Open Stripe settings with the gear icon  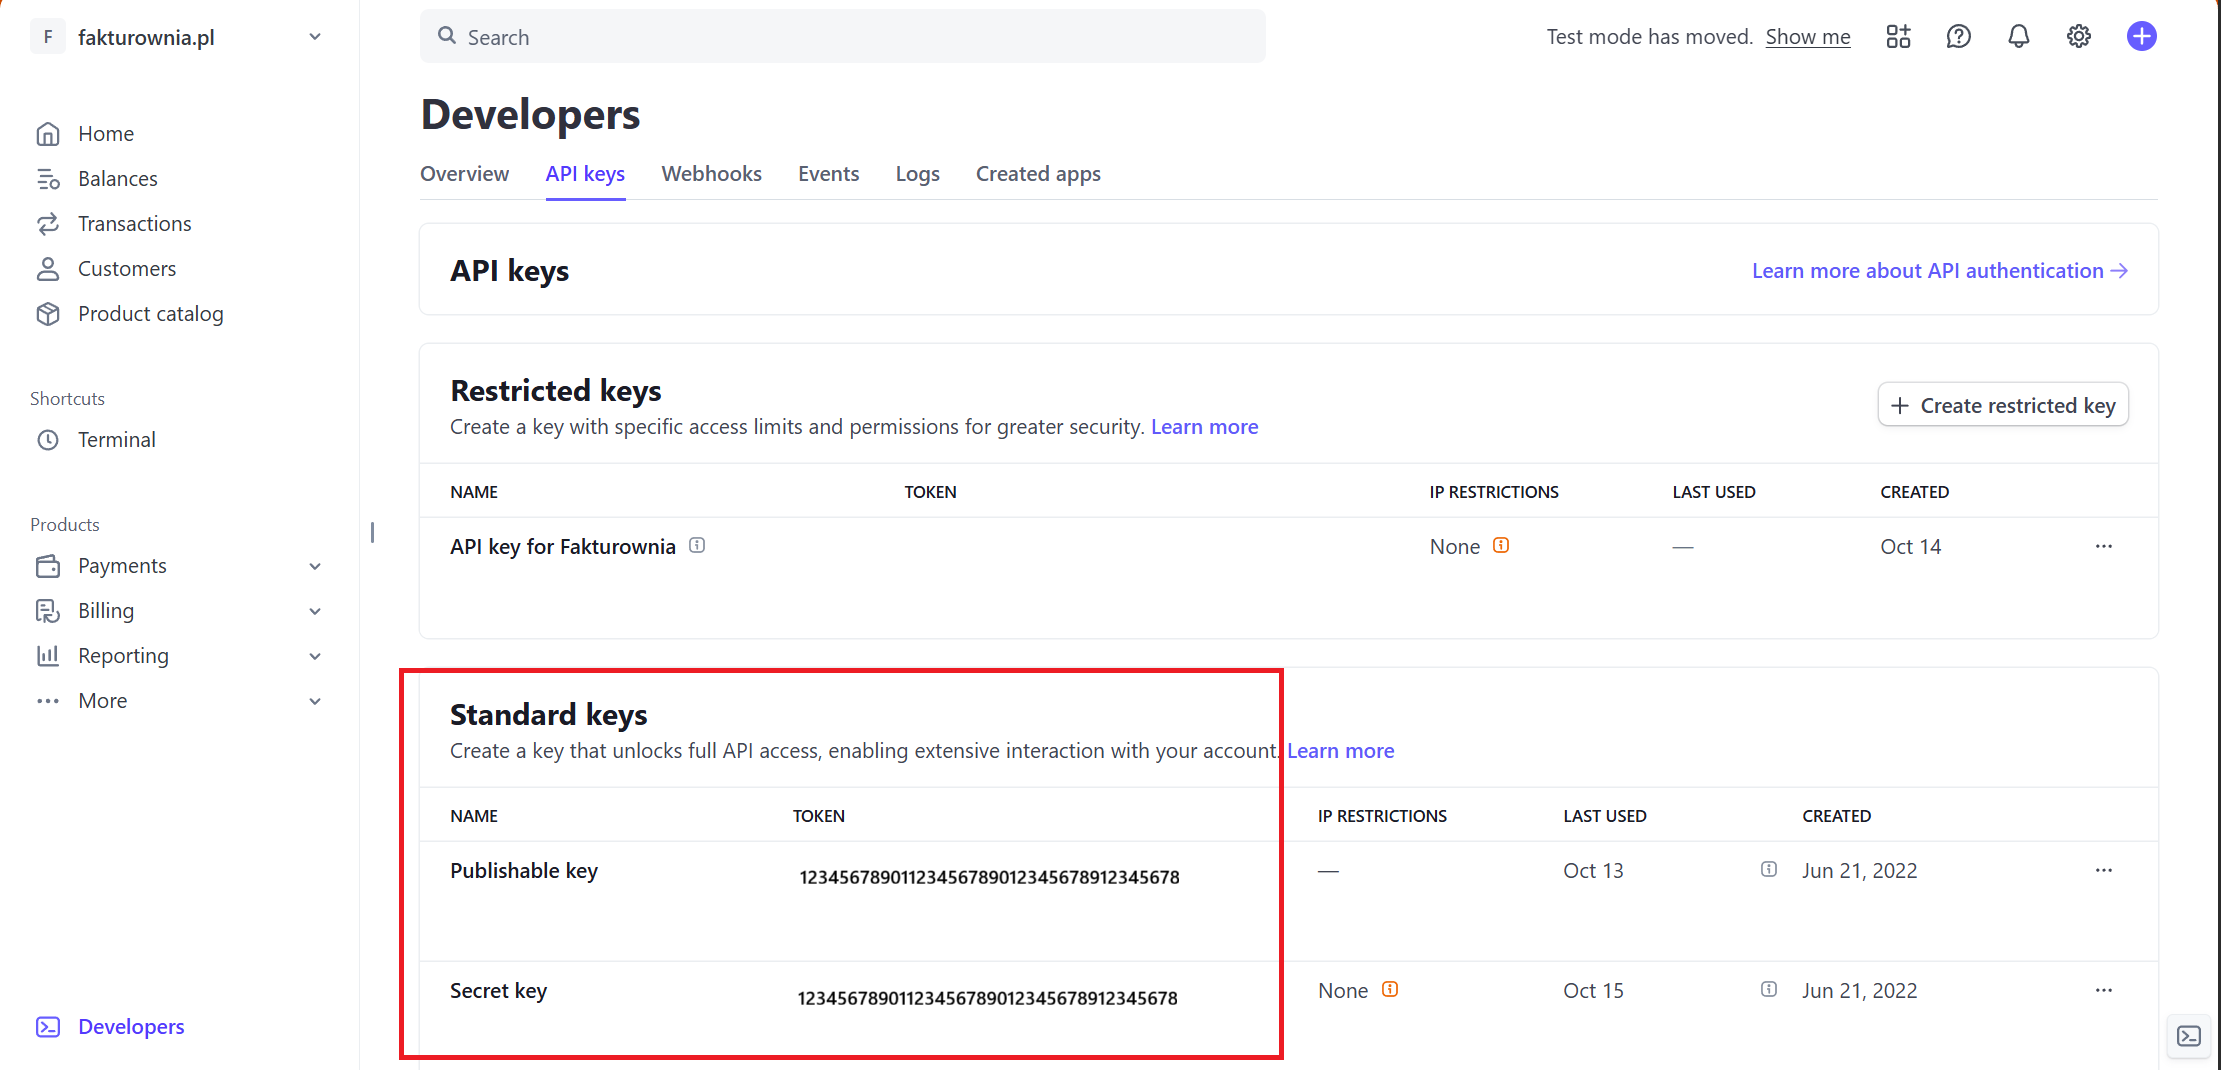click(x=2078, y=36)
